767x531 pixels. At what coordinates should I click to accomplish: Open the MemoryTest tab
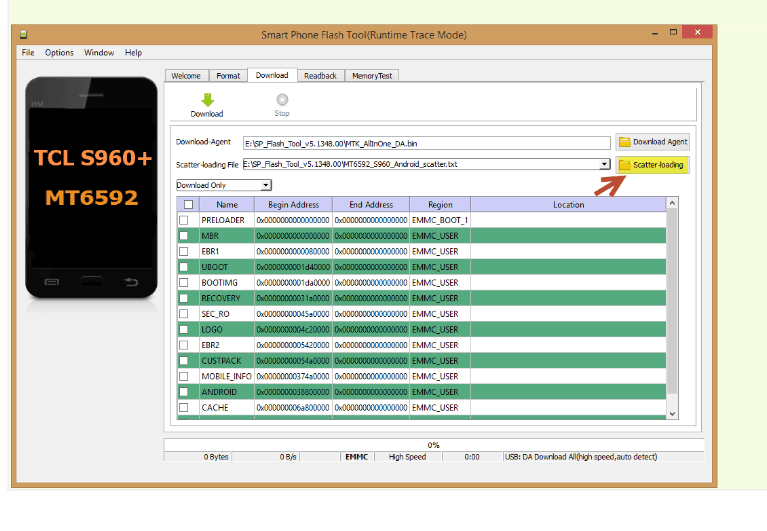(372, 76)
